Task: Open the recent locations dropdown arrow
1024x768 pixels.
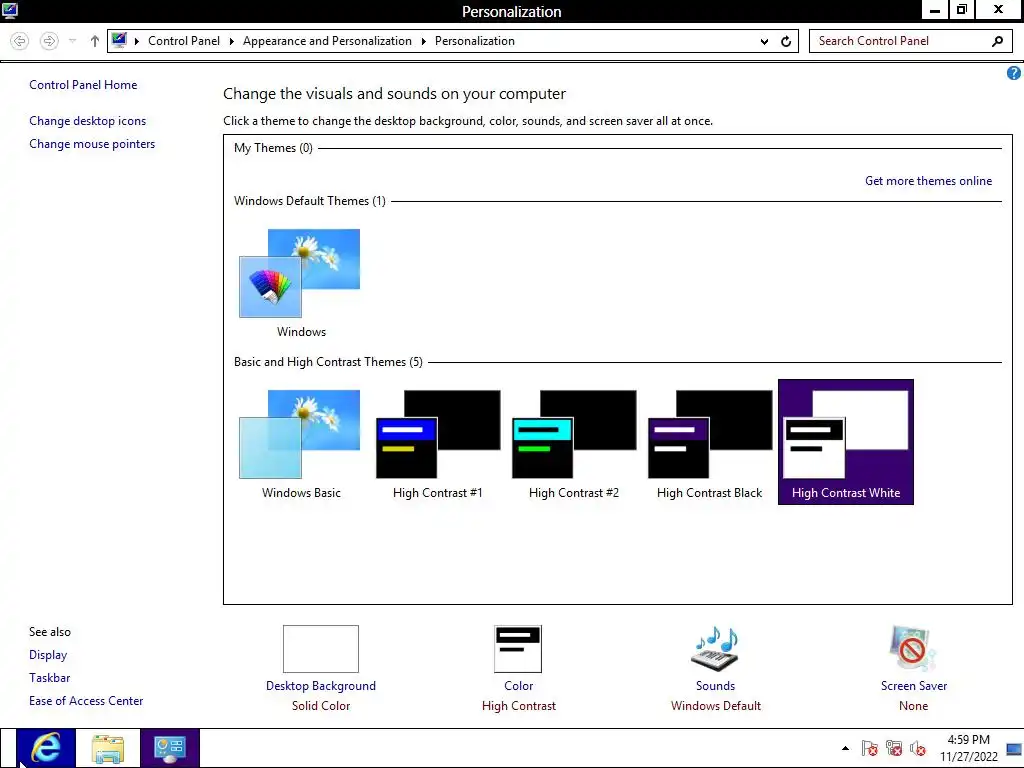Action: (72, 41)
